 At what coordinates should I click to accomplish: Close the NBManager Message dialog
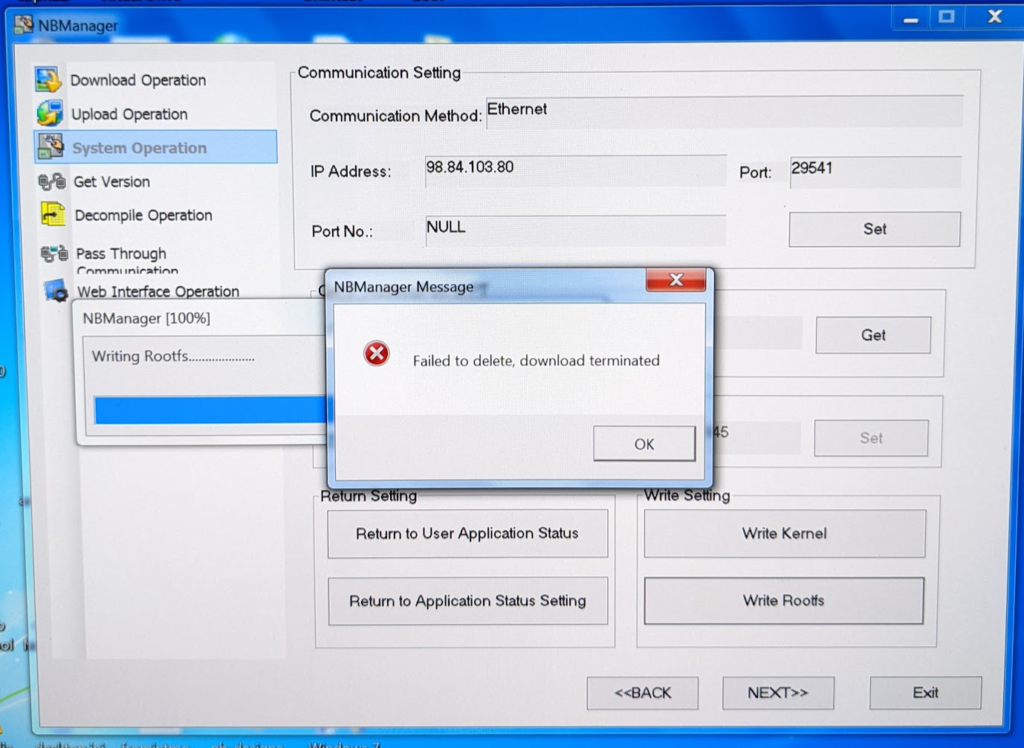click(676, 280)
